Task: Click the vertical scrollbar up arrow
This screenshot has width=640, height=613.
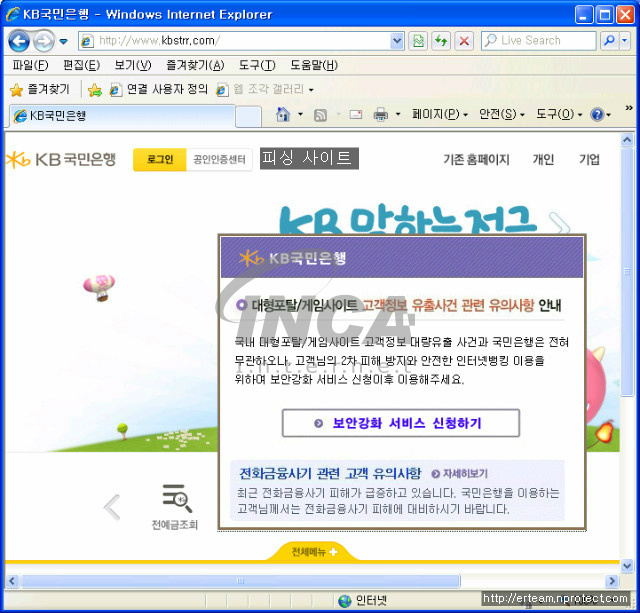Action: 627,140
